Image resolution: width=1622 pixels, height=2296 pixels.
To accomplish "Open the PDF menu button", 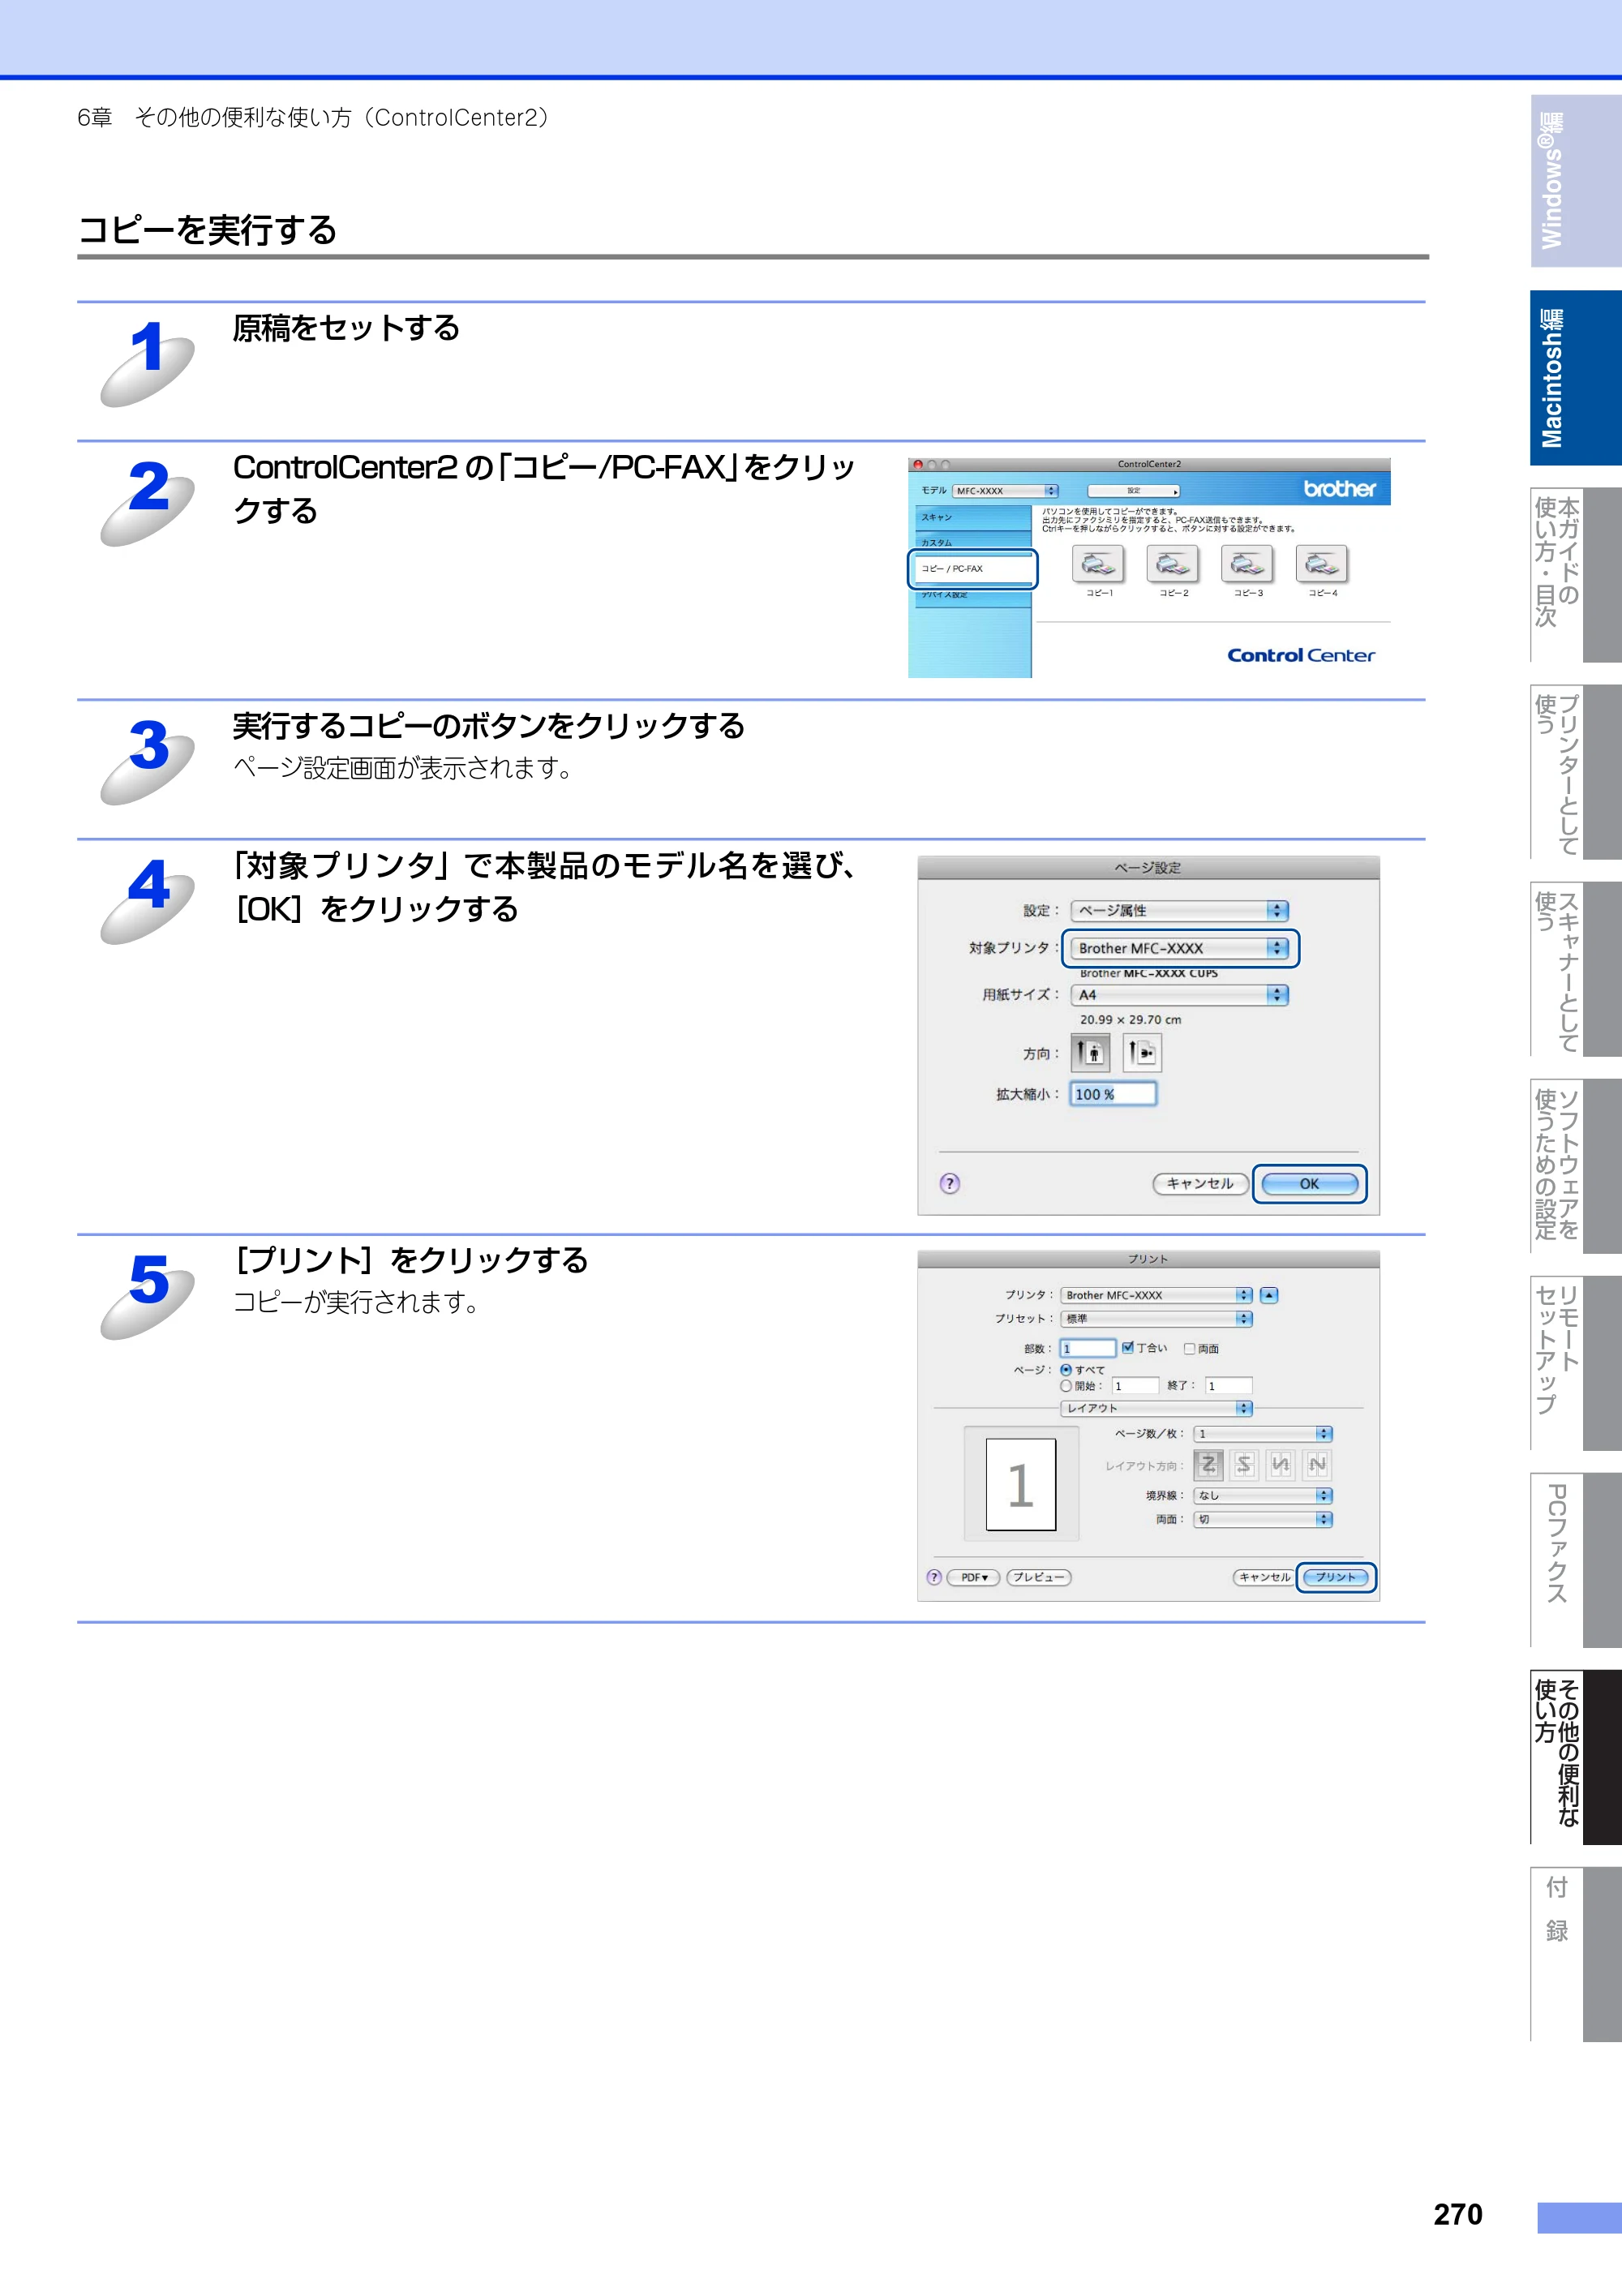I will tap(973, 1577).
